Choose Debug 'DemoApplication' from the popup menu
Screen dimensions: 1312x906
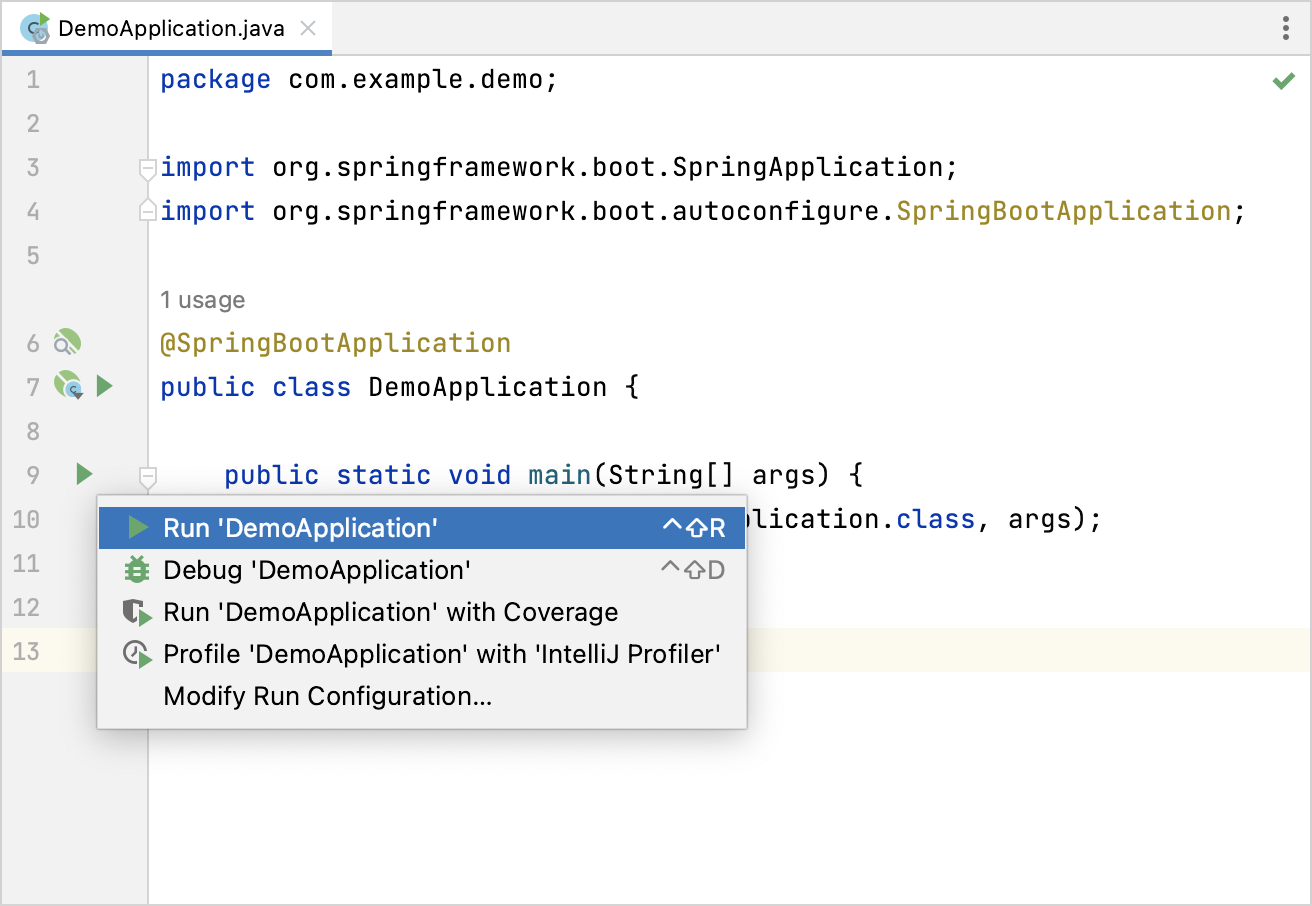422,570
